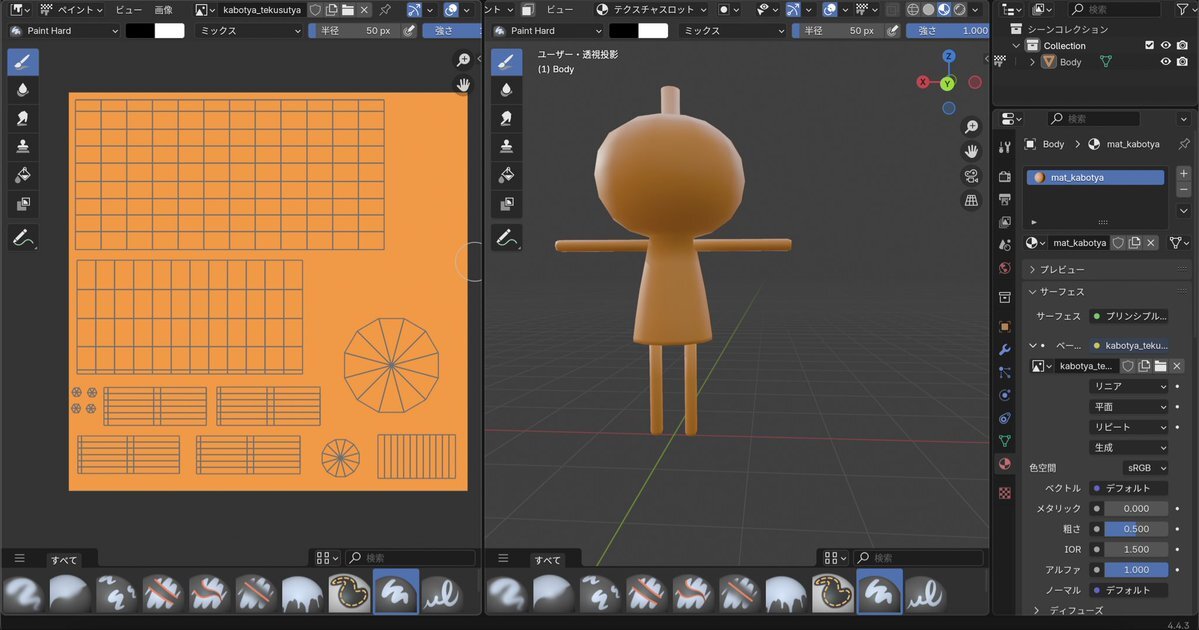Open the ビュー menu in 3D viewport
Screen dimensions: 1199x630
pos(560,10)
